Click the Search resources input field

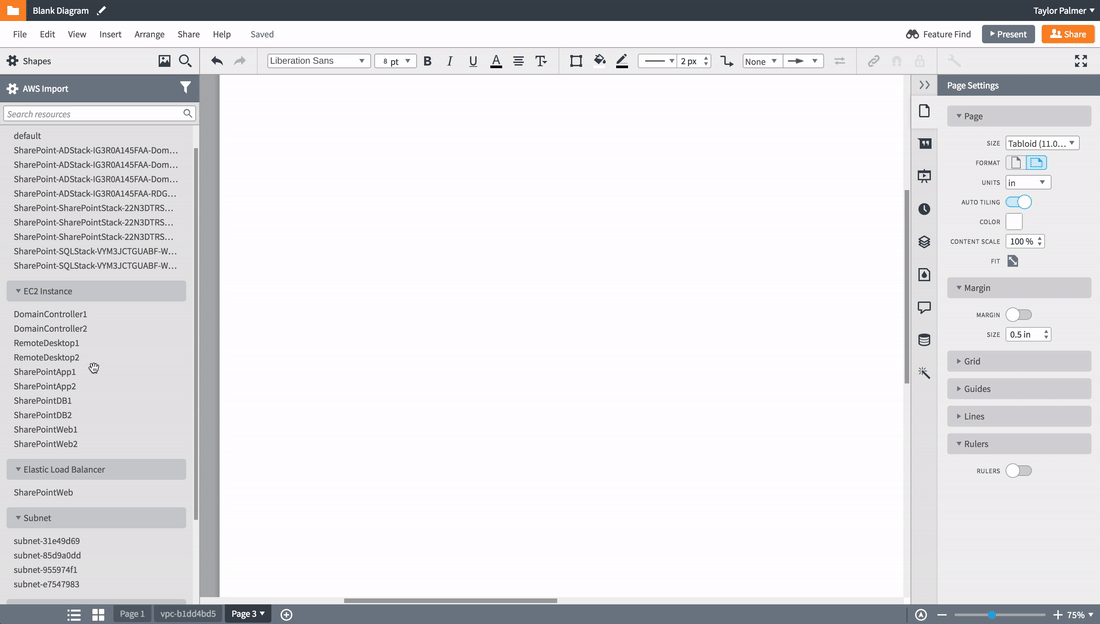point(95,113)
